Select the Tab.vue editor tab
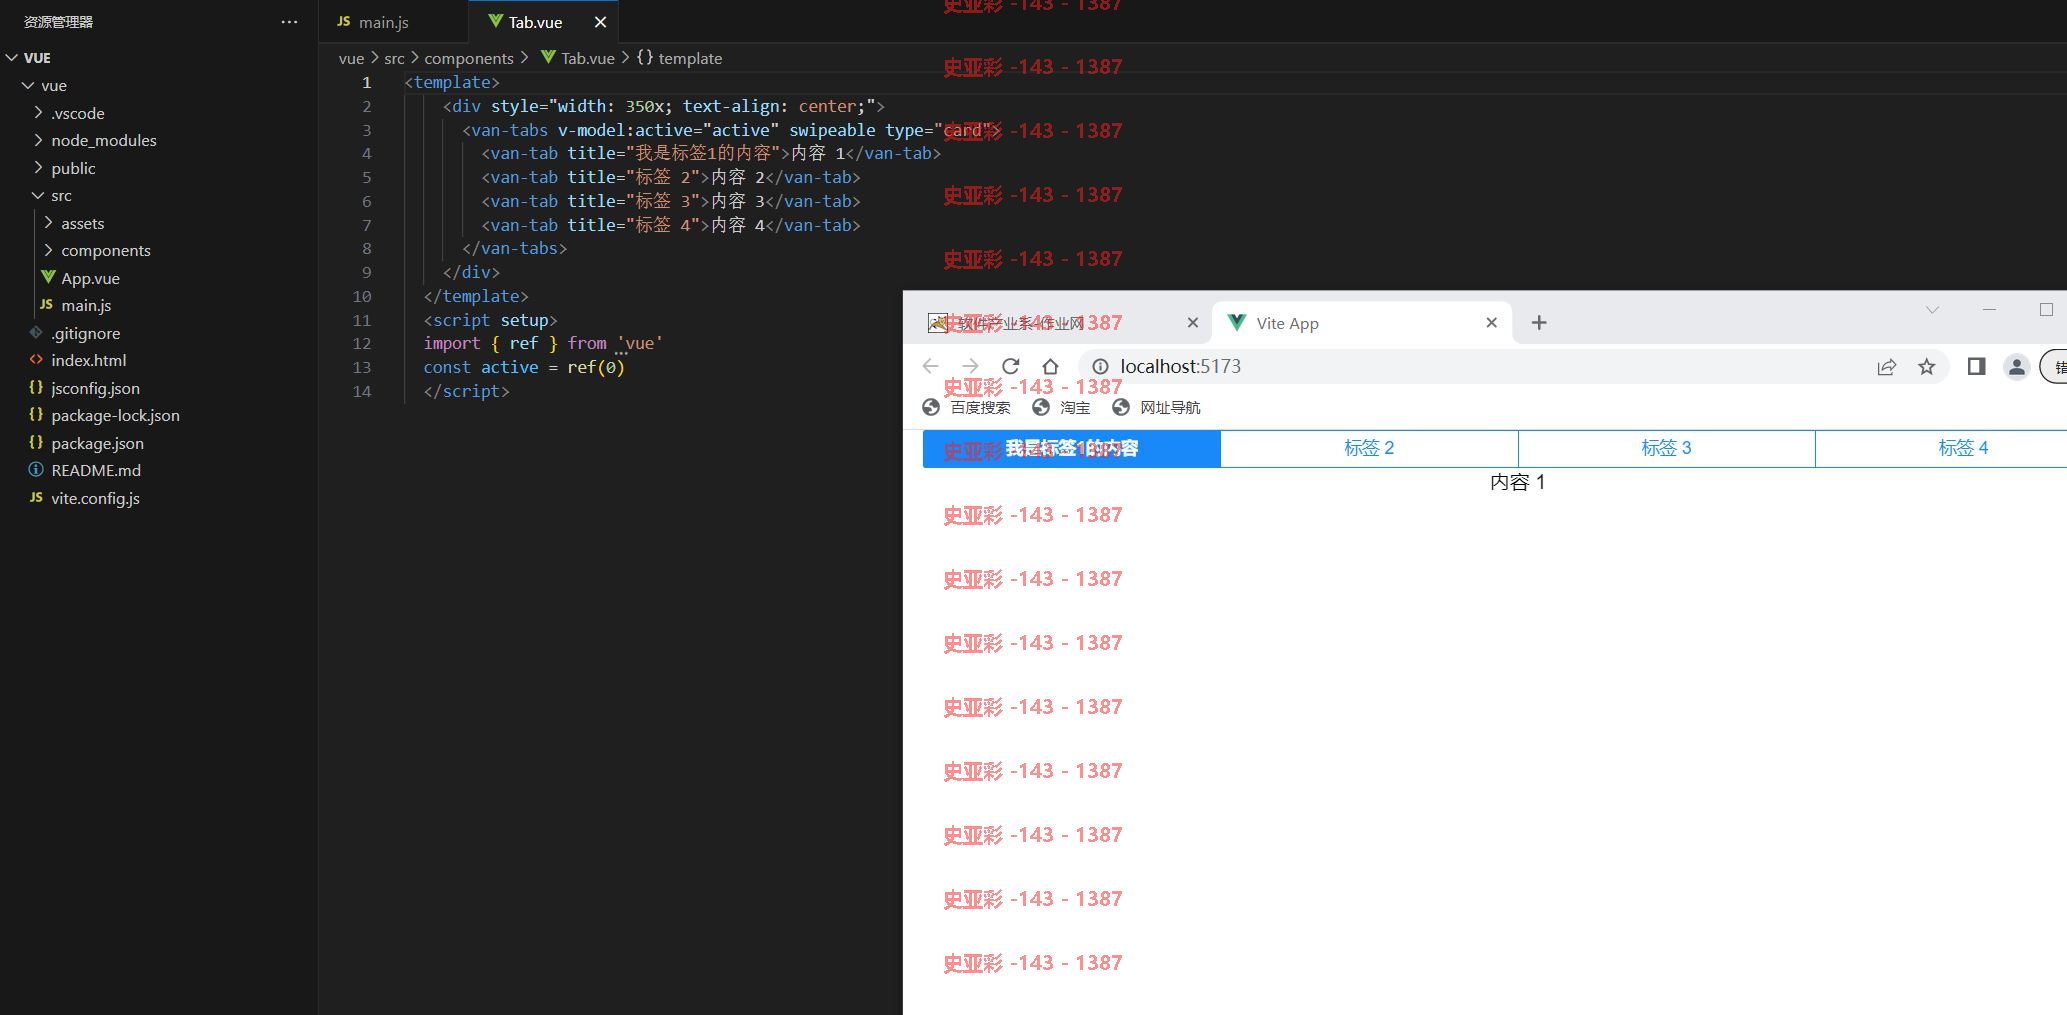The width and height of the screenshot is (2067, 1015). point(534,22)
